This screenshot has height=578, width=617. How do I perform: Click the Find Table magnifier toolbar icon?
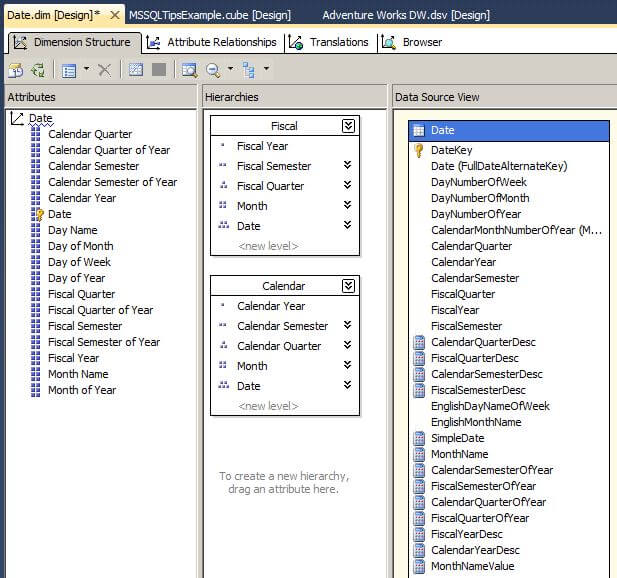coord(189,70)
